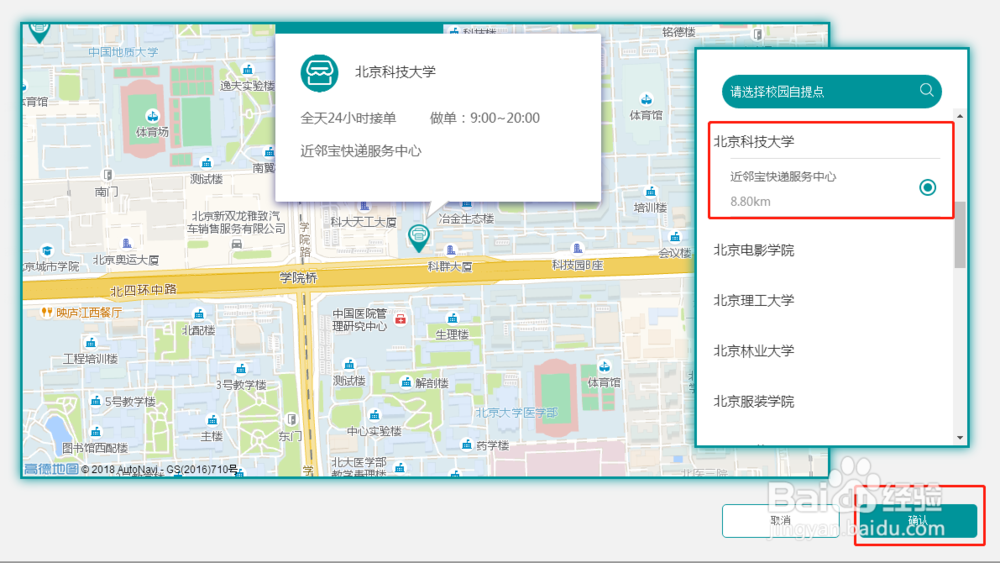This screenshot has width=1000, height=563.
Task: Click the 北京城市学院 school map icon
Action: pyautogui.click(x=47, y=250)
